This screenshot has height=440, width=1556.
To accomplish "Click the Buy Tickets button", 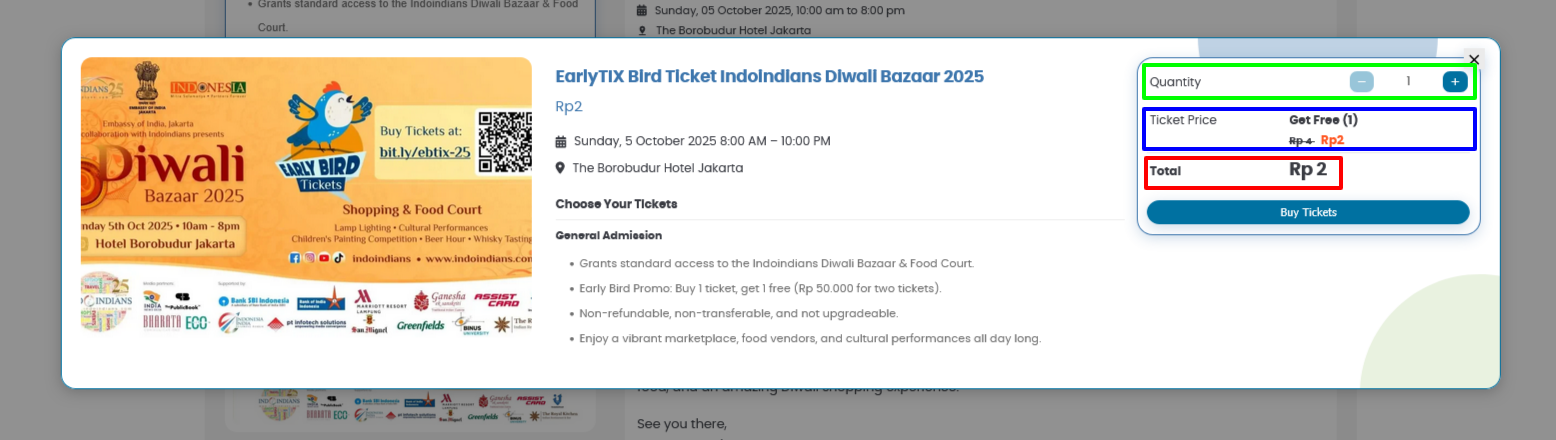I will (1308, 212).
